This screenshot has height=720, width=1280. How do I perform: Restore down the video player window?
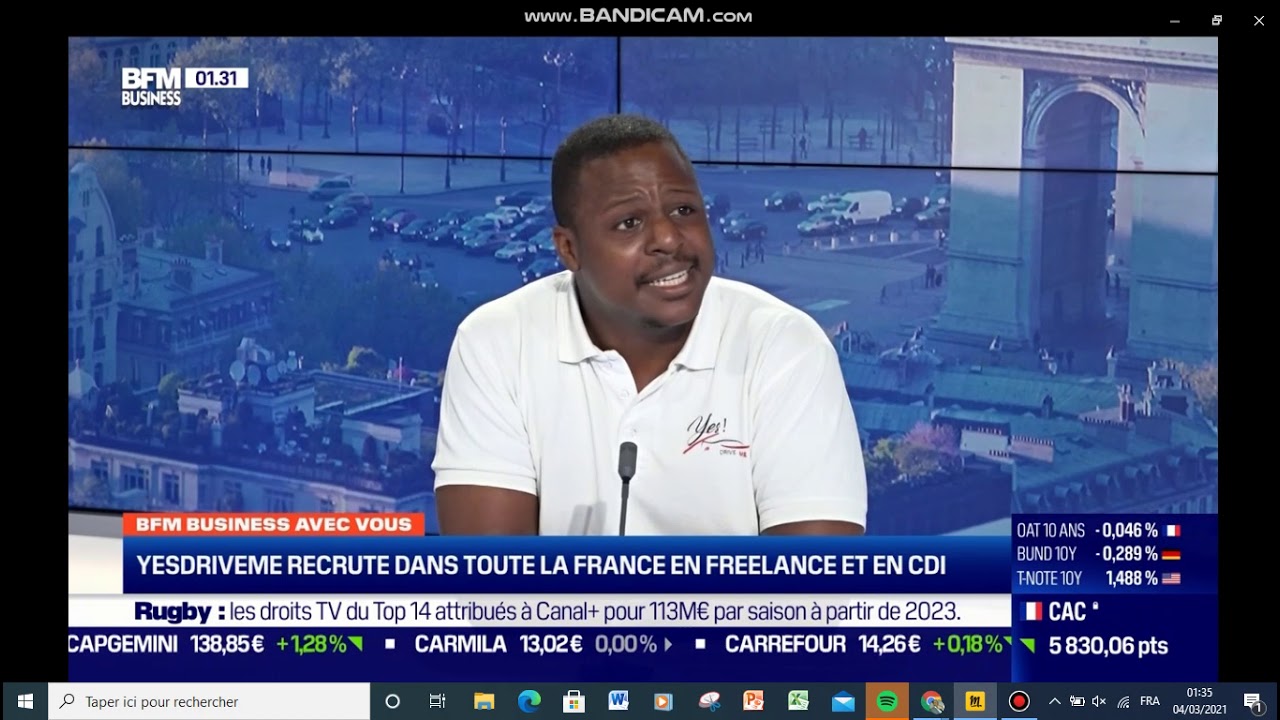point(1217,20)
